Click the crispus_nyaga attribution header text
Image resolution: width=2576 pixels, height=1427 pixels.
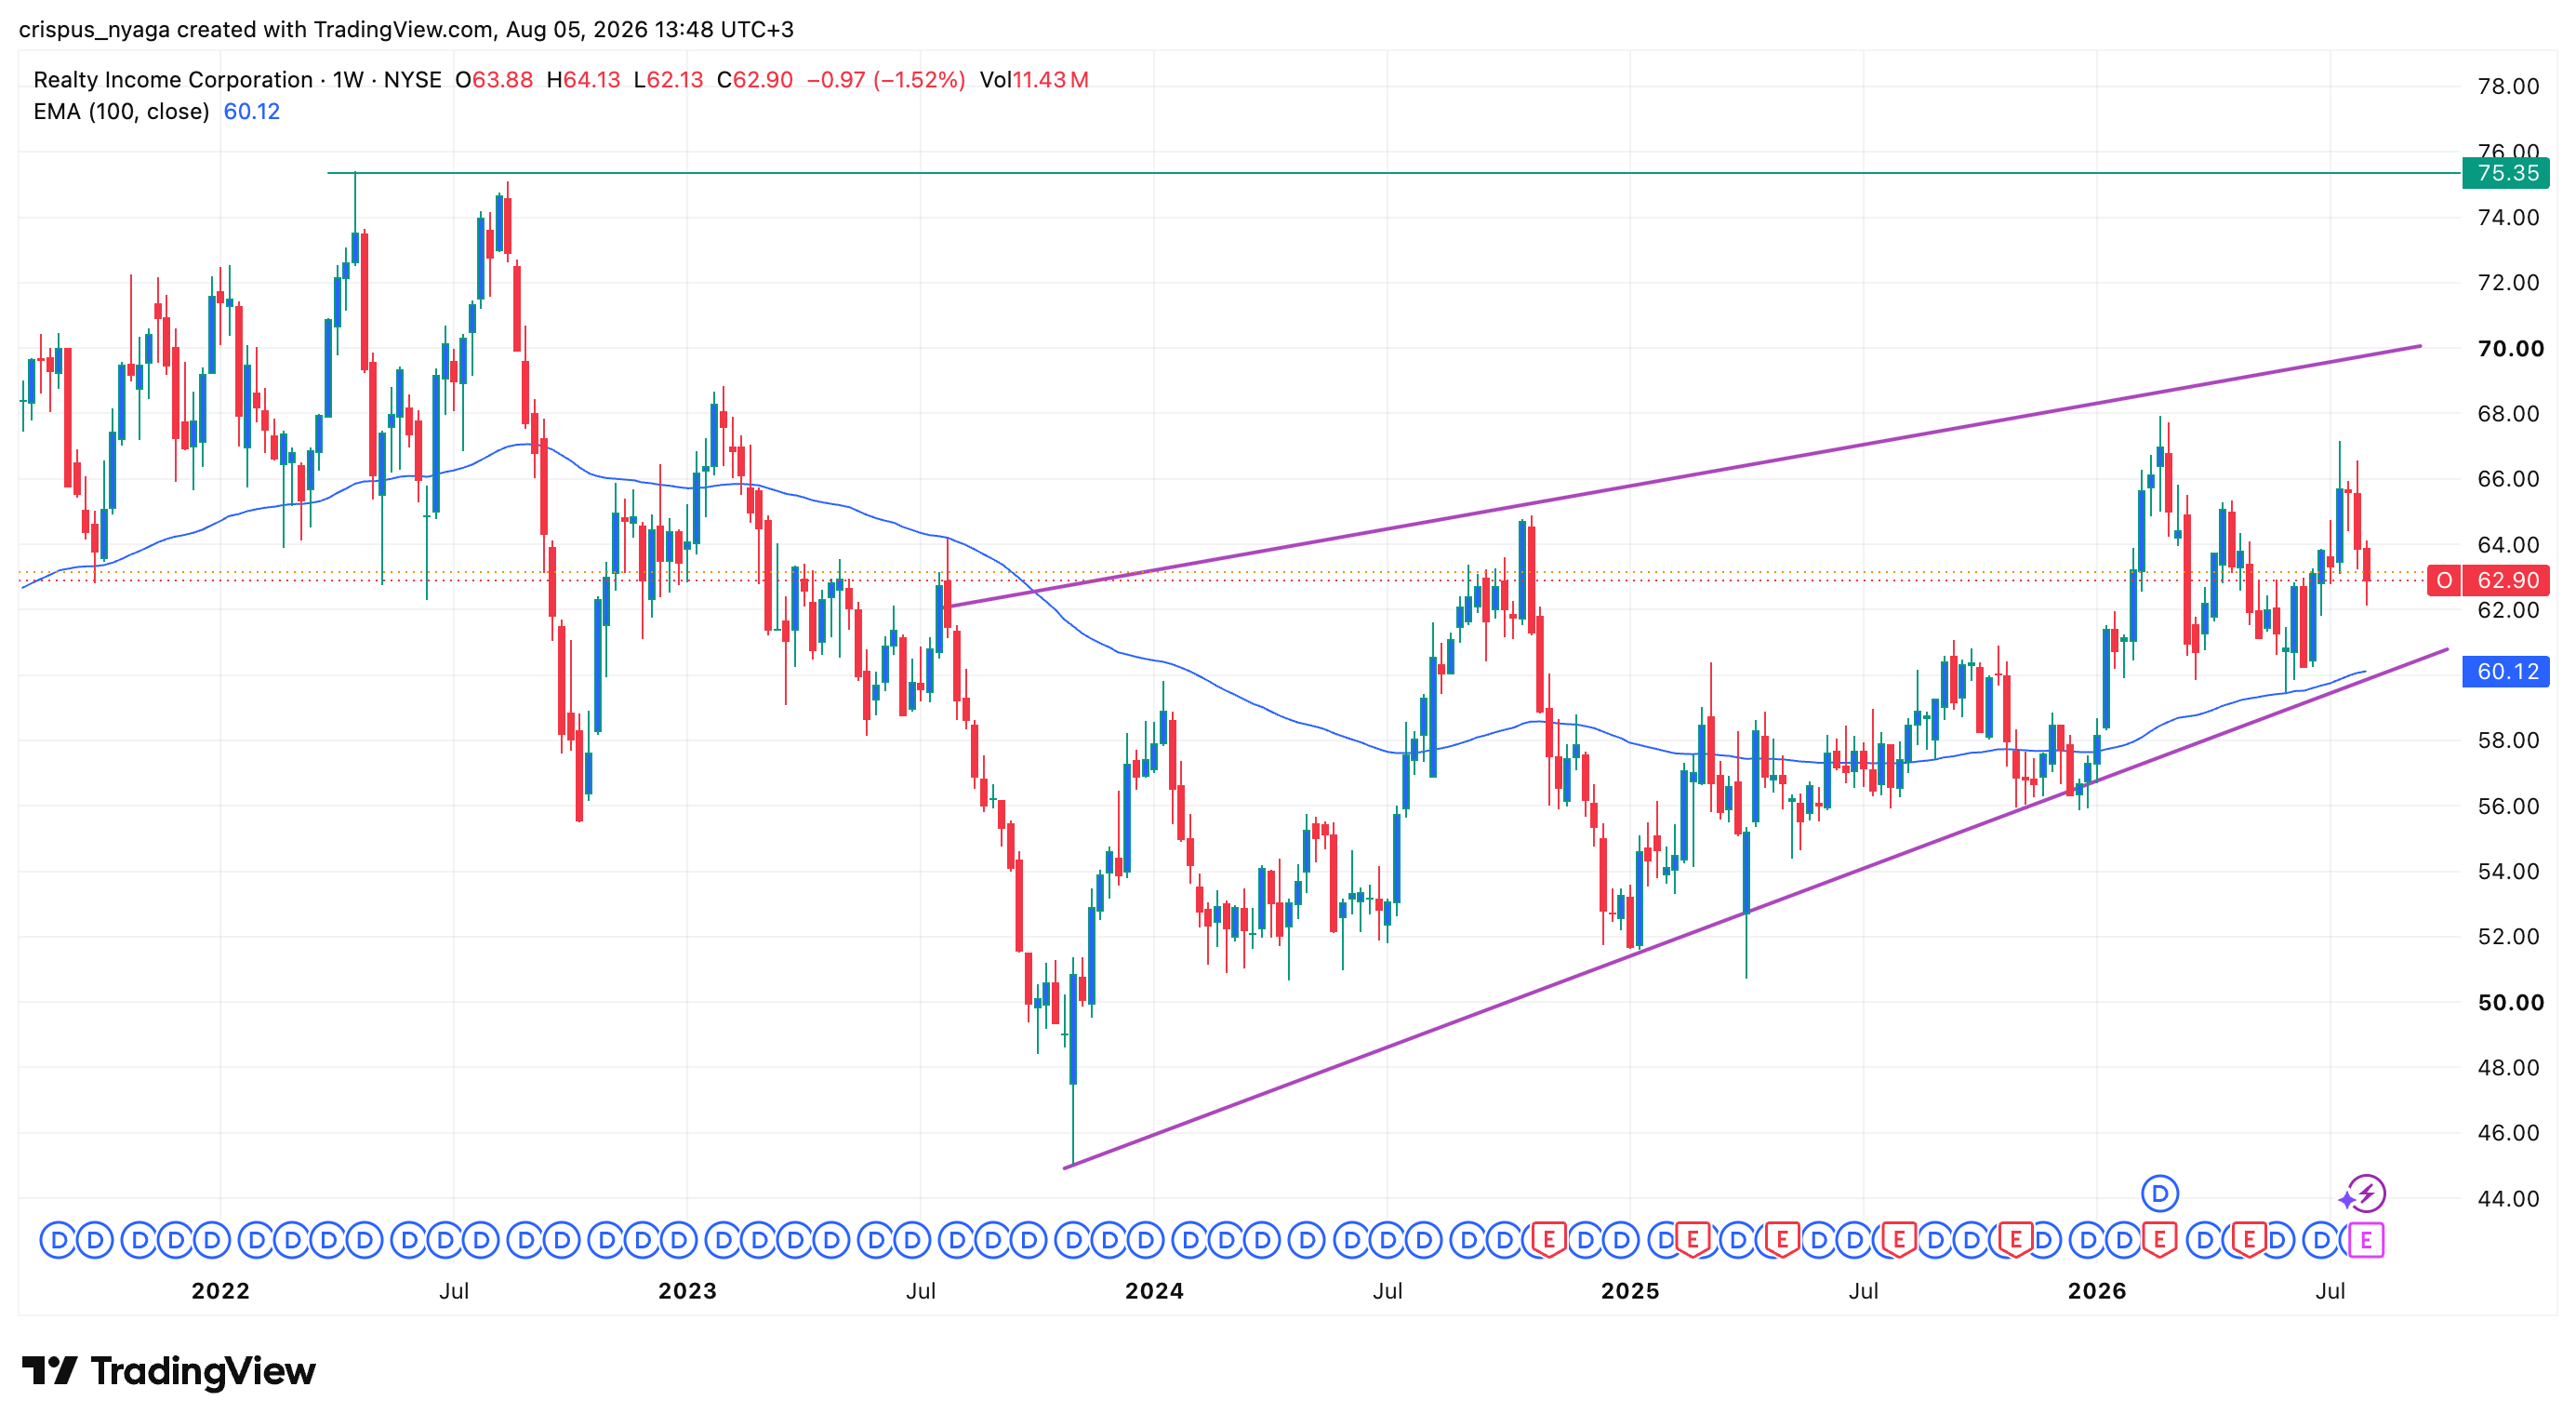(x=406, y=29)
